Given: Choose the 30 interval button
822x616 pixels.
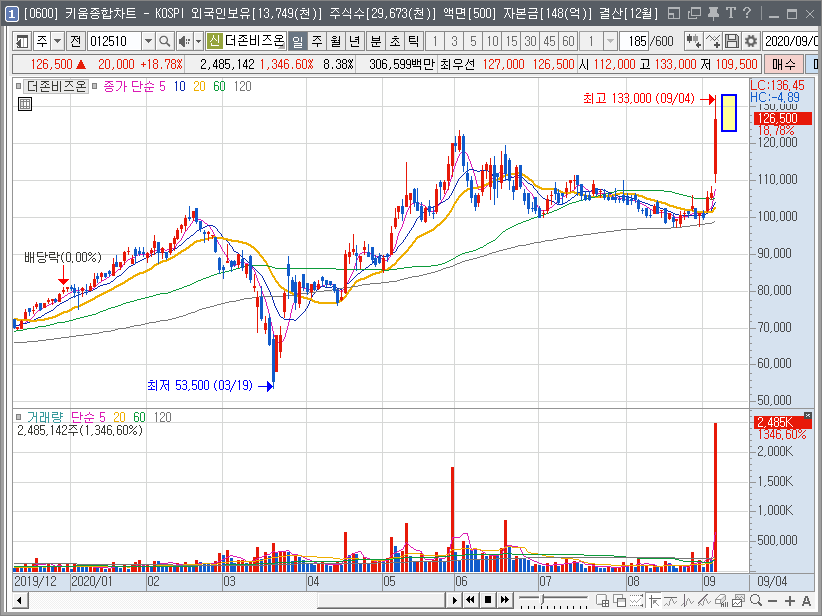Looking at the screenshot, I should [530, 41].
